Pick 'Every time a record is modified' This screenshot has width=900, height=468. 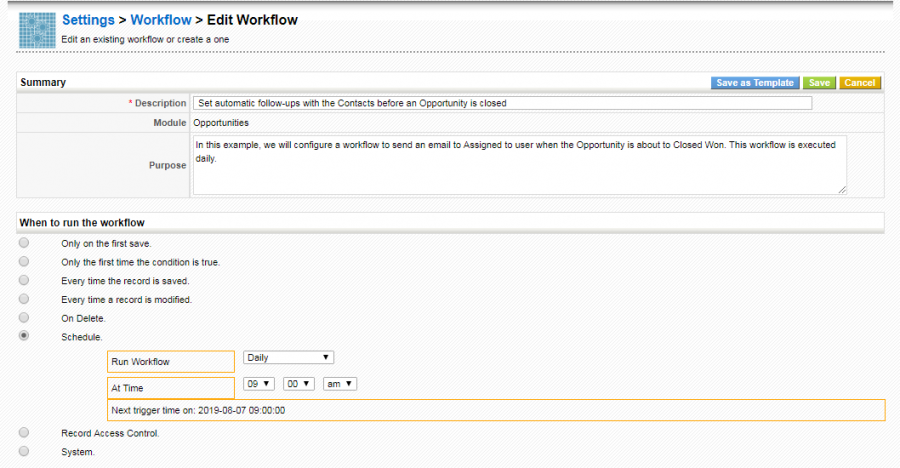click(24, 299)
